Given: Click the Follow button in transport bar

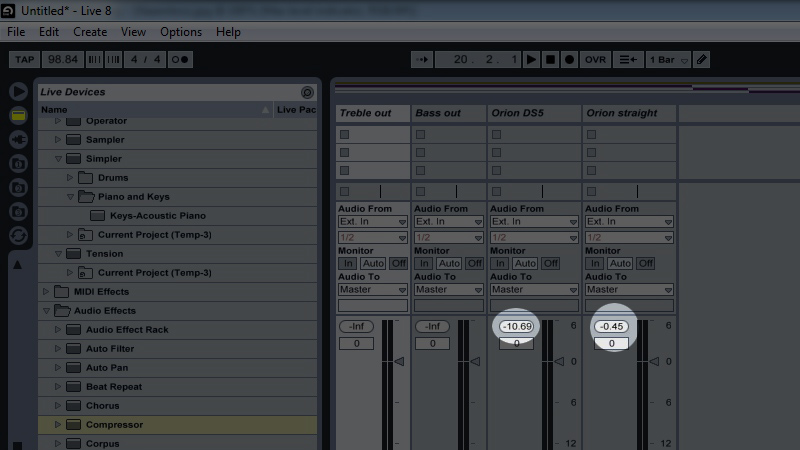Looking at the screenshot, I should tap(422, 60).
